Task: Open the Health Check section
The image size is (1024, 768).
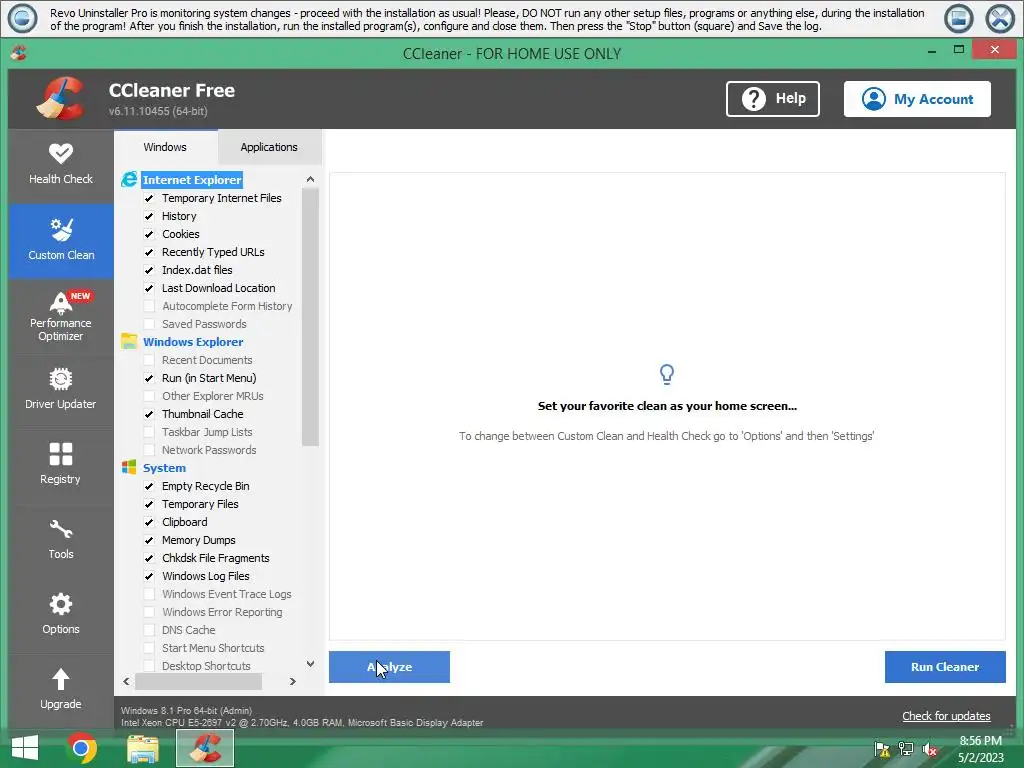Action: tap(61, 165)
